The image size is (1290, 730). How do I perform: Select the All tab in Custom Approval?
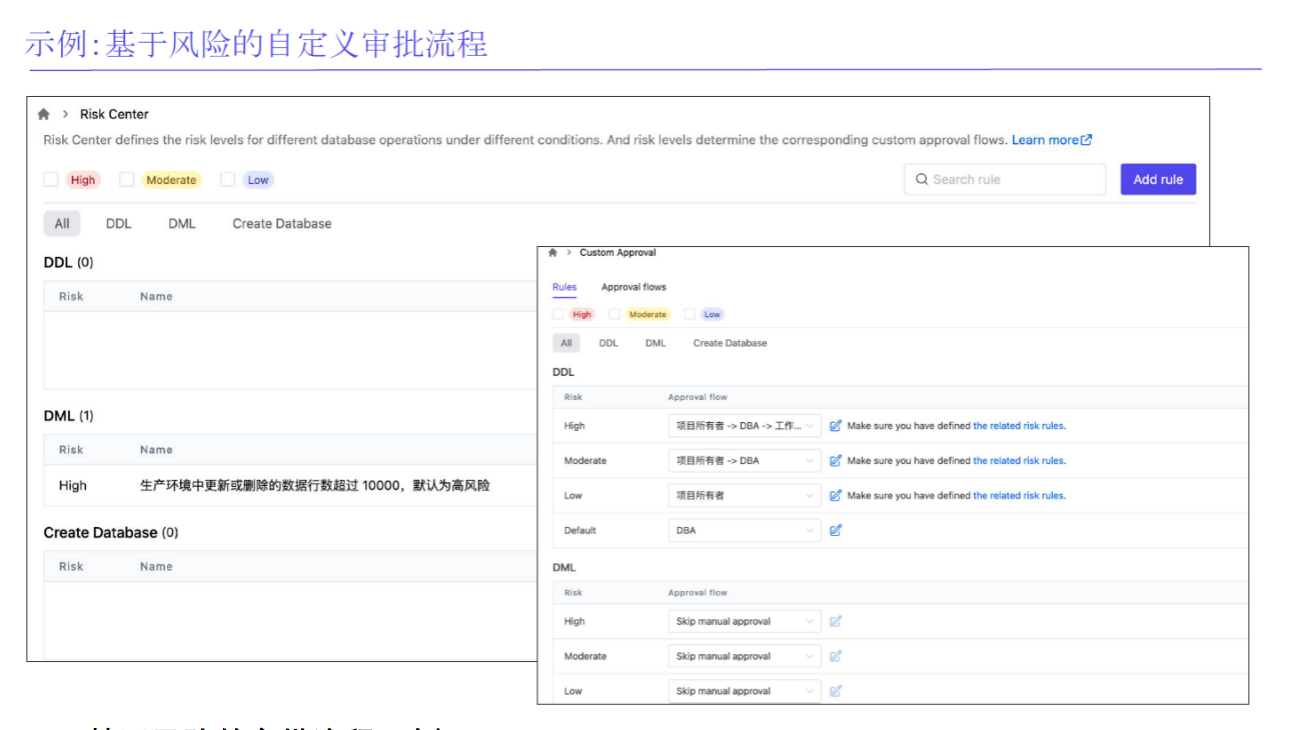[566, 343]
